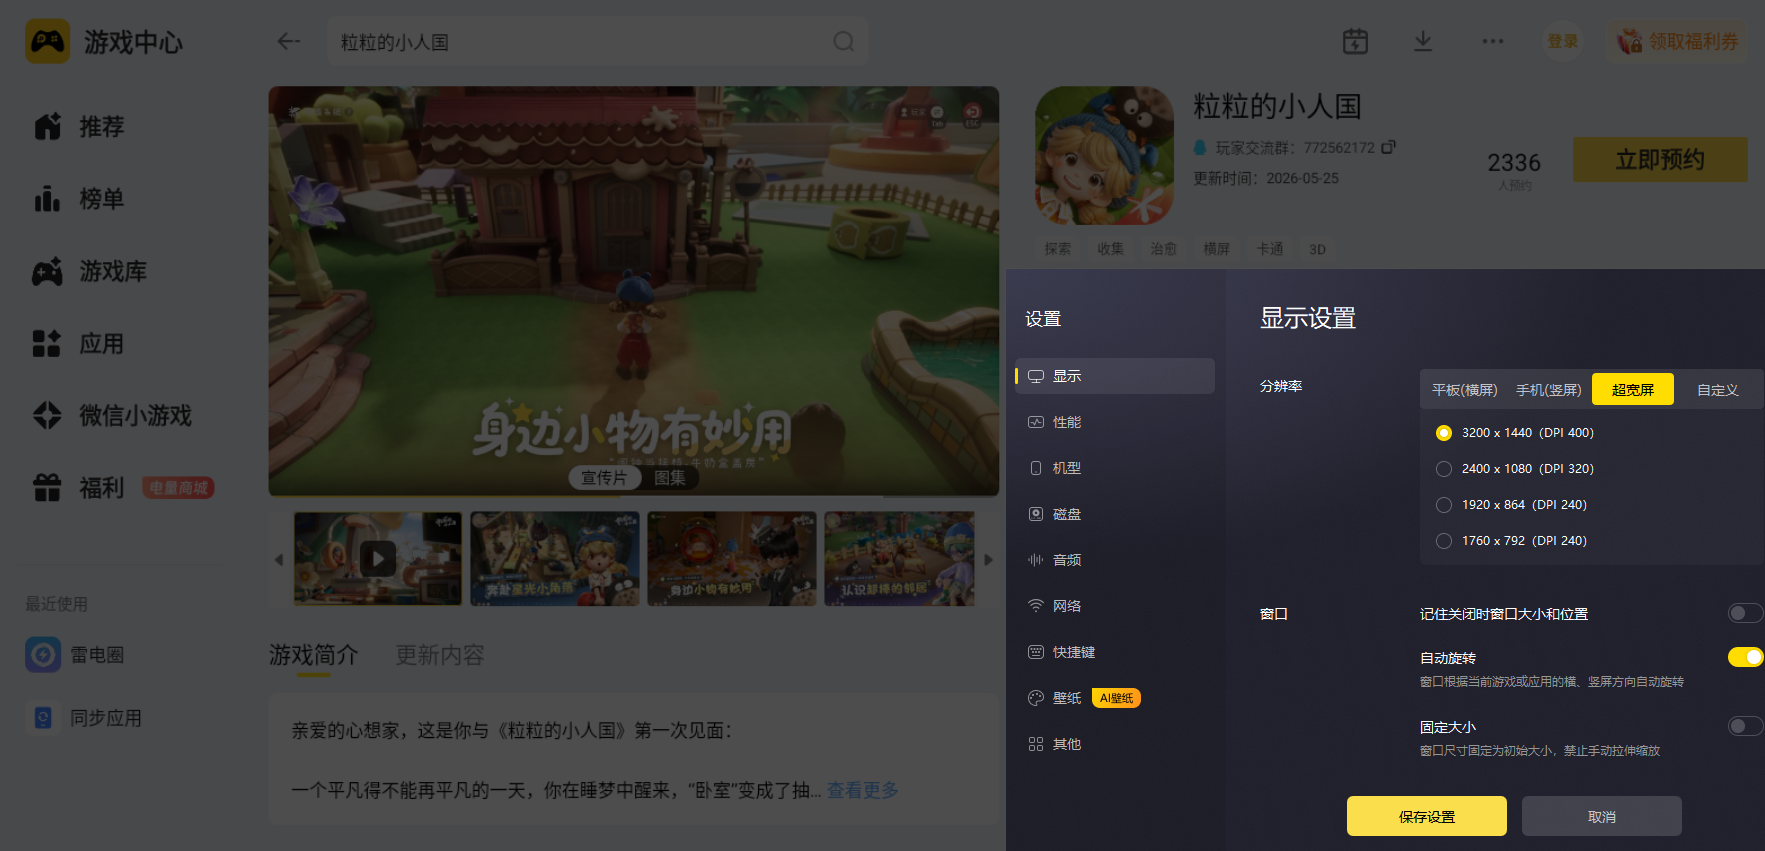Open the calendar check-in icon
The image size is (1765, 851).
pos(1355,41)
